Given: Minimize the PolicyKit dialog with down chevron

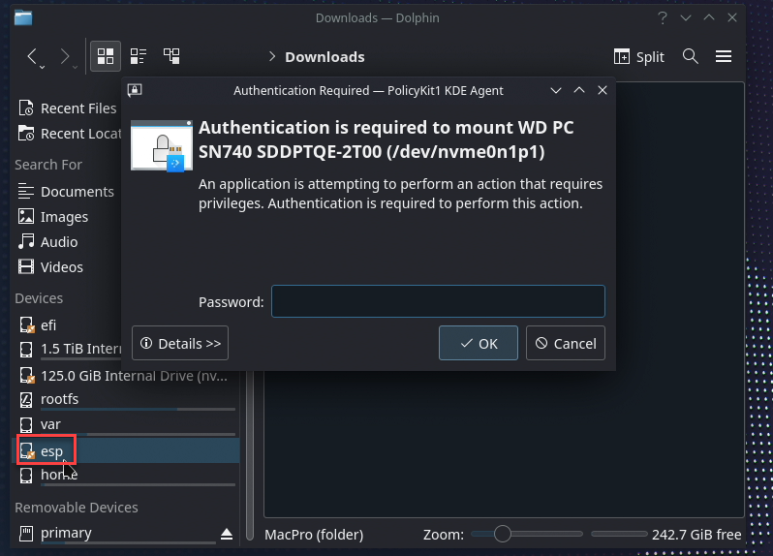Looking at the screenshot, I should click(x=556, y=90).
